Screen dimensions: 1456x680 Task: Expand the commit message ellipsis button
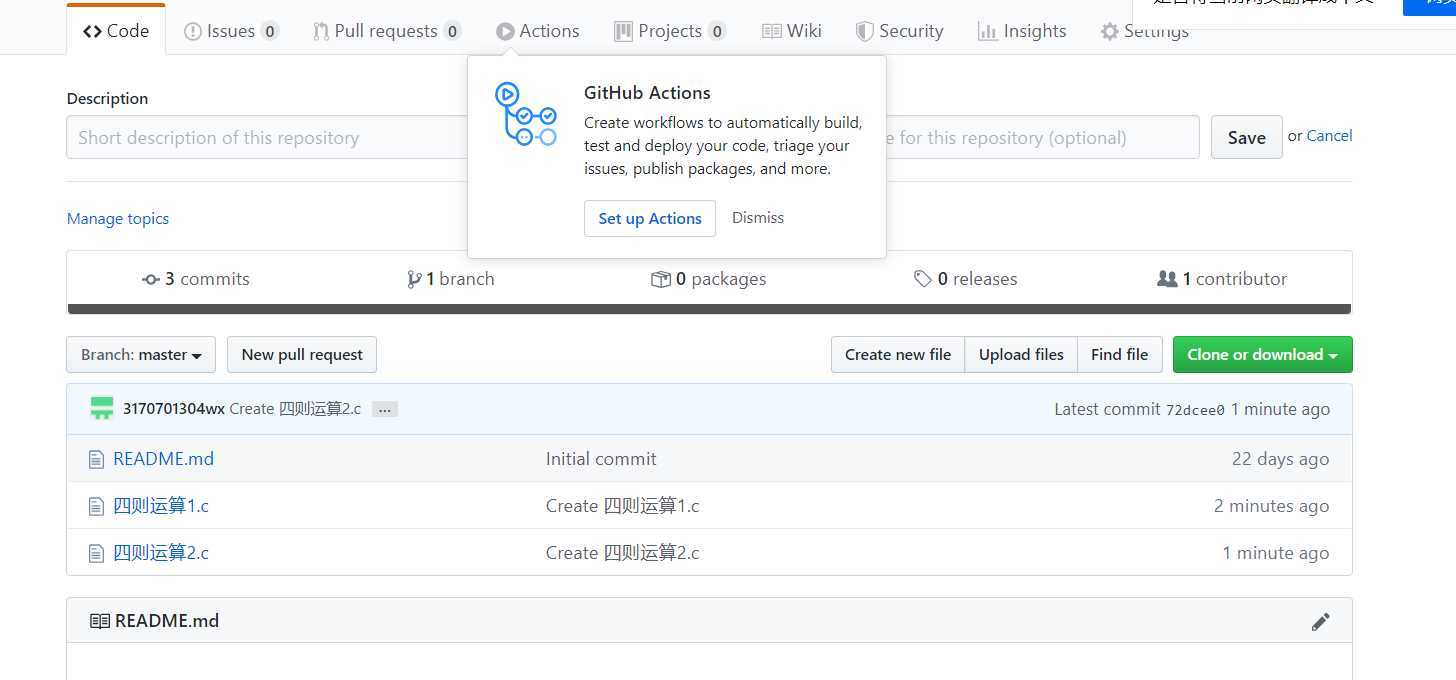(385, 409)
